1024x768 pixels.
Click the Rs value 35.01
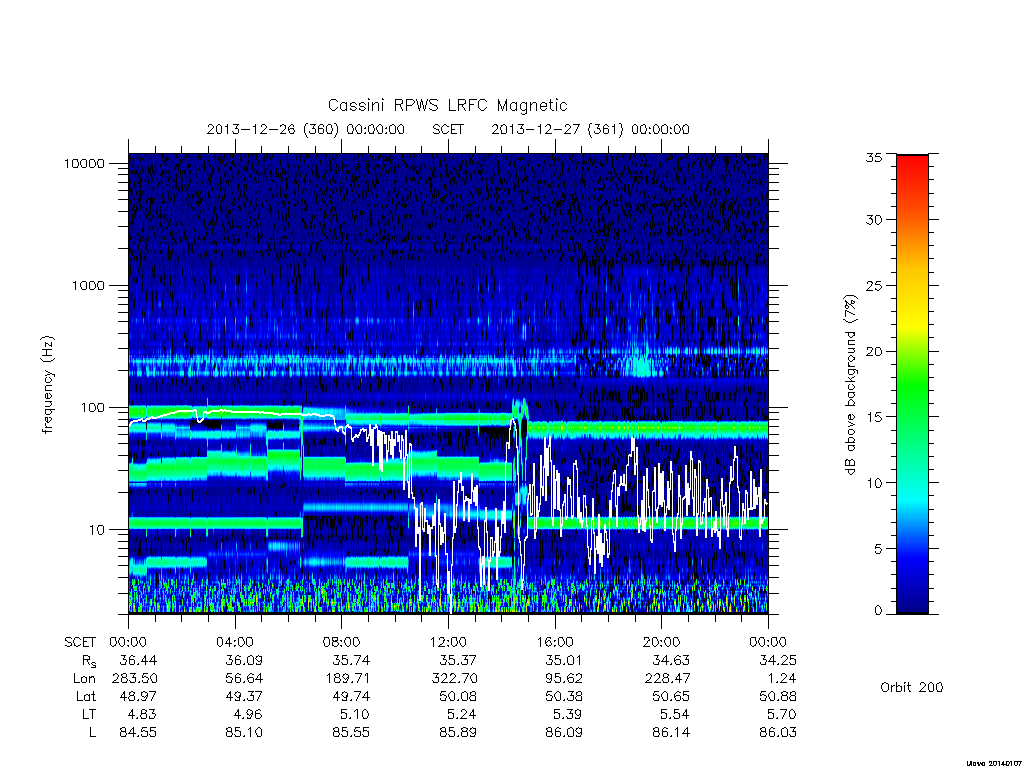tap(564, 660)
